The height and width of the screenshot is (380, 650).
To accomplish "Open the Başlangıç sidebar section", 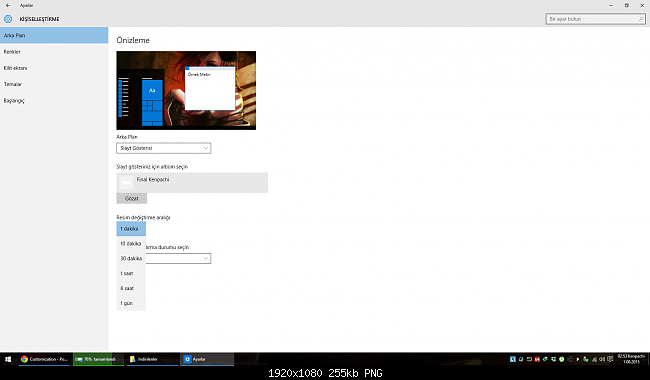I will tap(54, 101).
